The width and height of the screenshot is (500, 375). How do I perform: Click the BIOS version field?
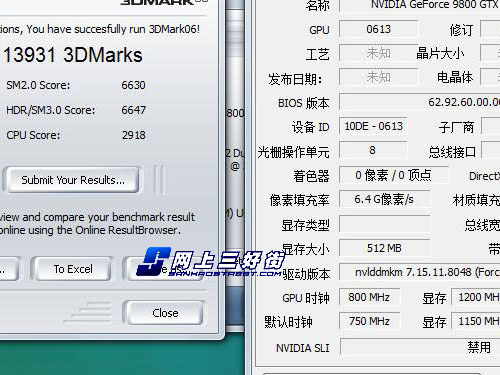[420, 102]
